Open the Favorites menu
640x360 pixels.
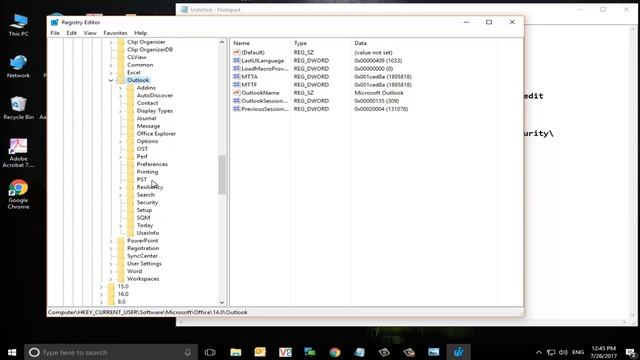(x=115, y=33)
